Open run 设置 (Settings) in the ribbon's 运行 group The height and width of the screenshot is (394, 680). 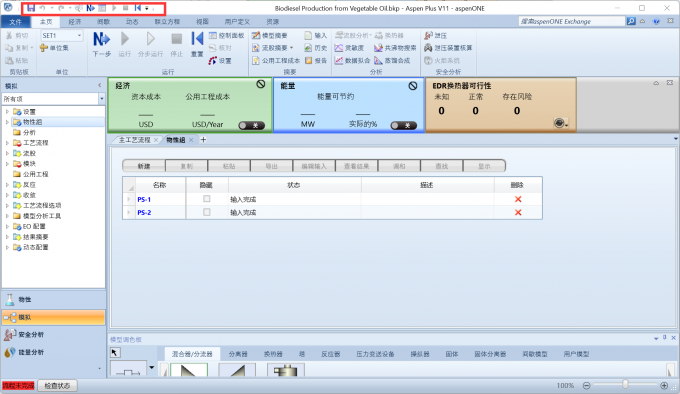click(220, 61)
